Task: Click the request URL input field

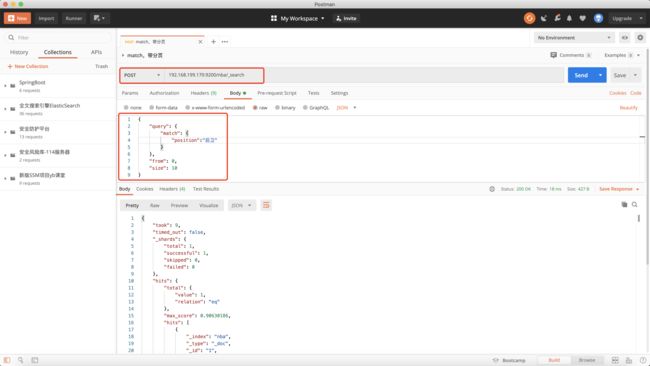Action: click(x=364, y=75)
